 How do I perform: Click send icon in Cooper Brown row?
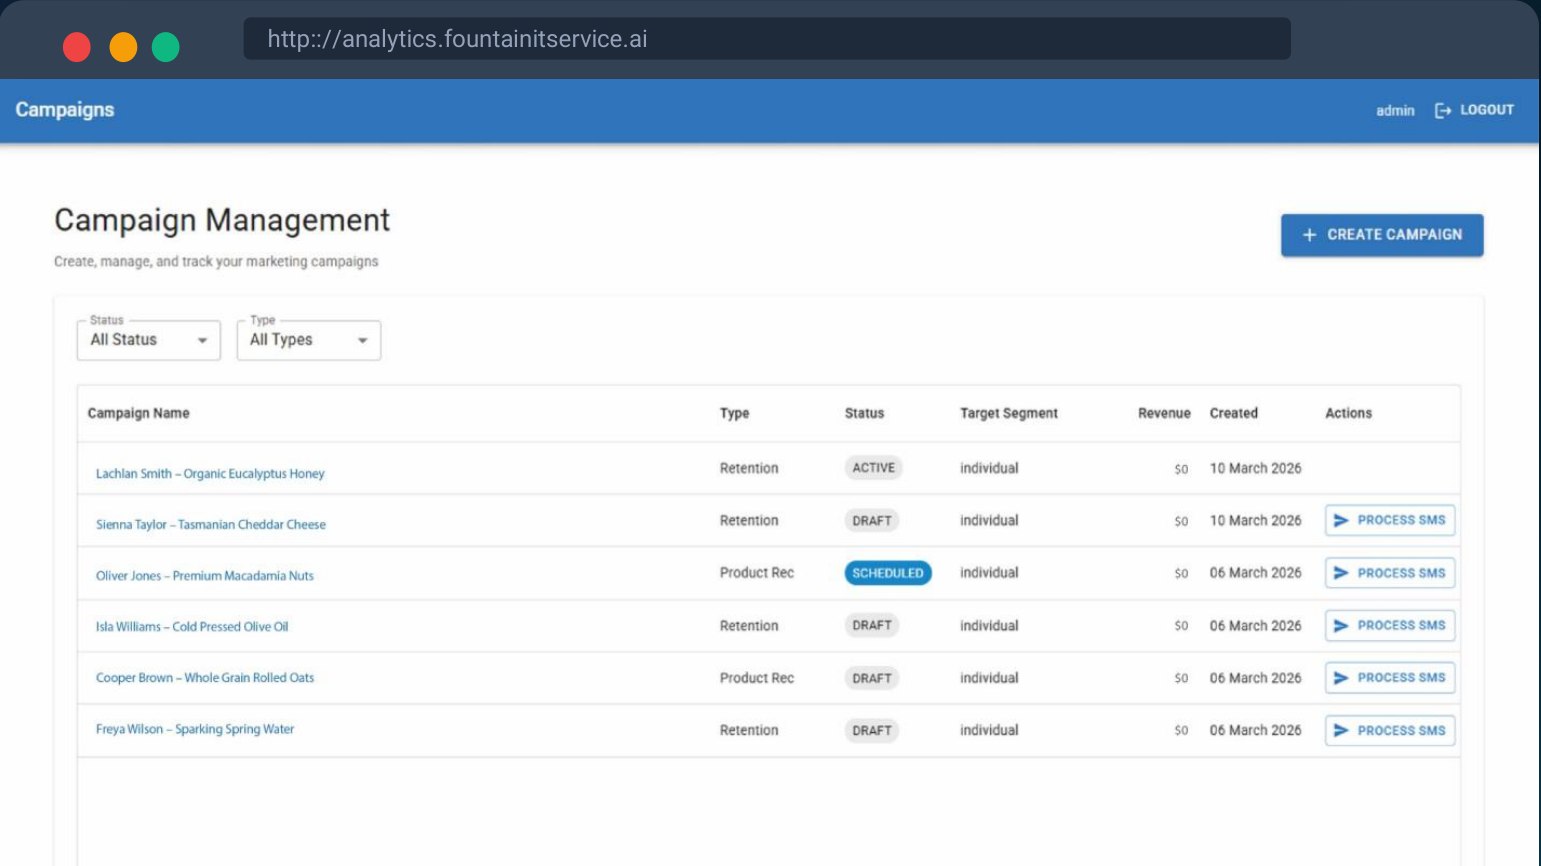click(1341, 678)
